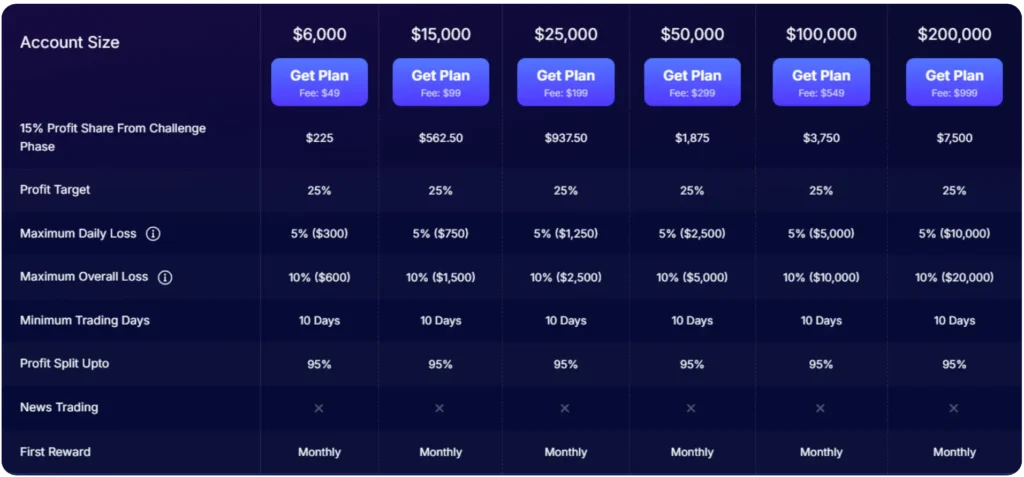Click the Minimum Trading Days row label
This screenshot has width=1024, height=477.
[85, 321]
